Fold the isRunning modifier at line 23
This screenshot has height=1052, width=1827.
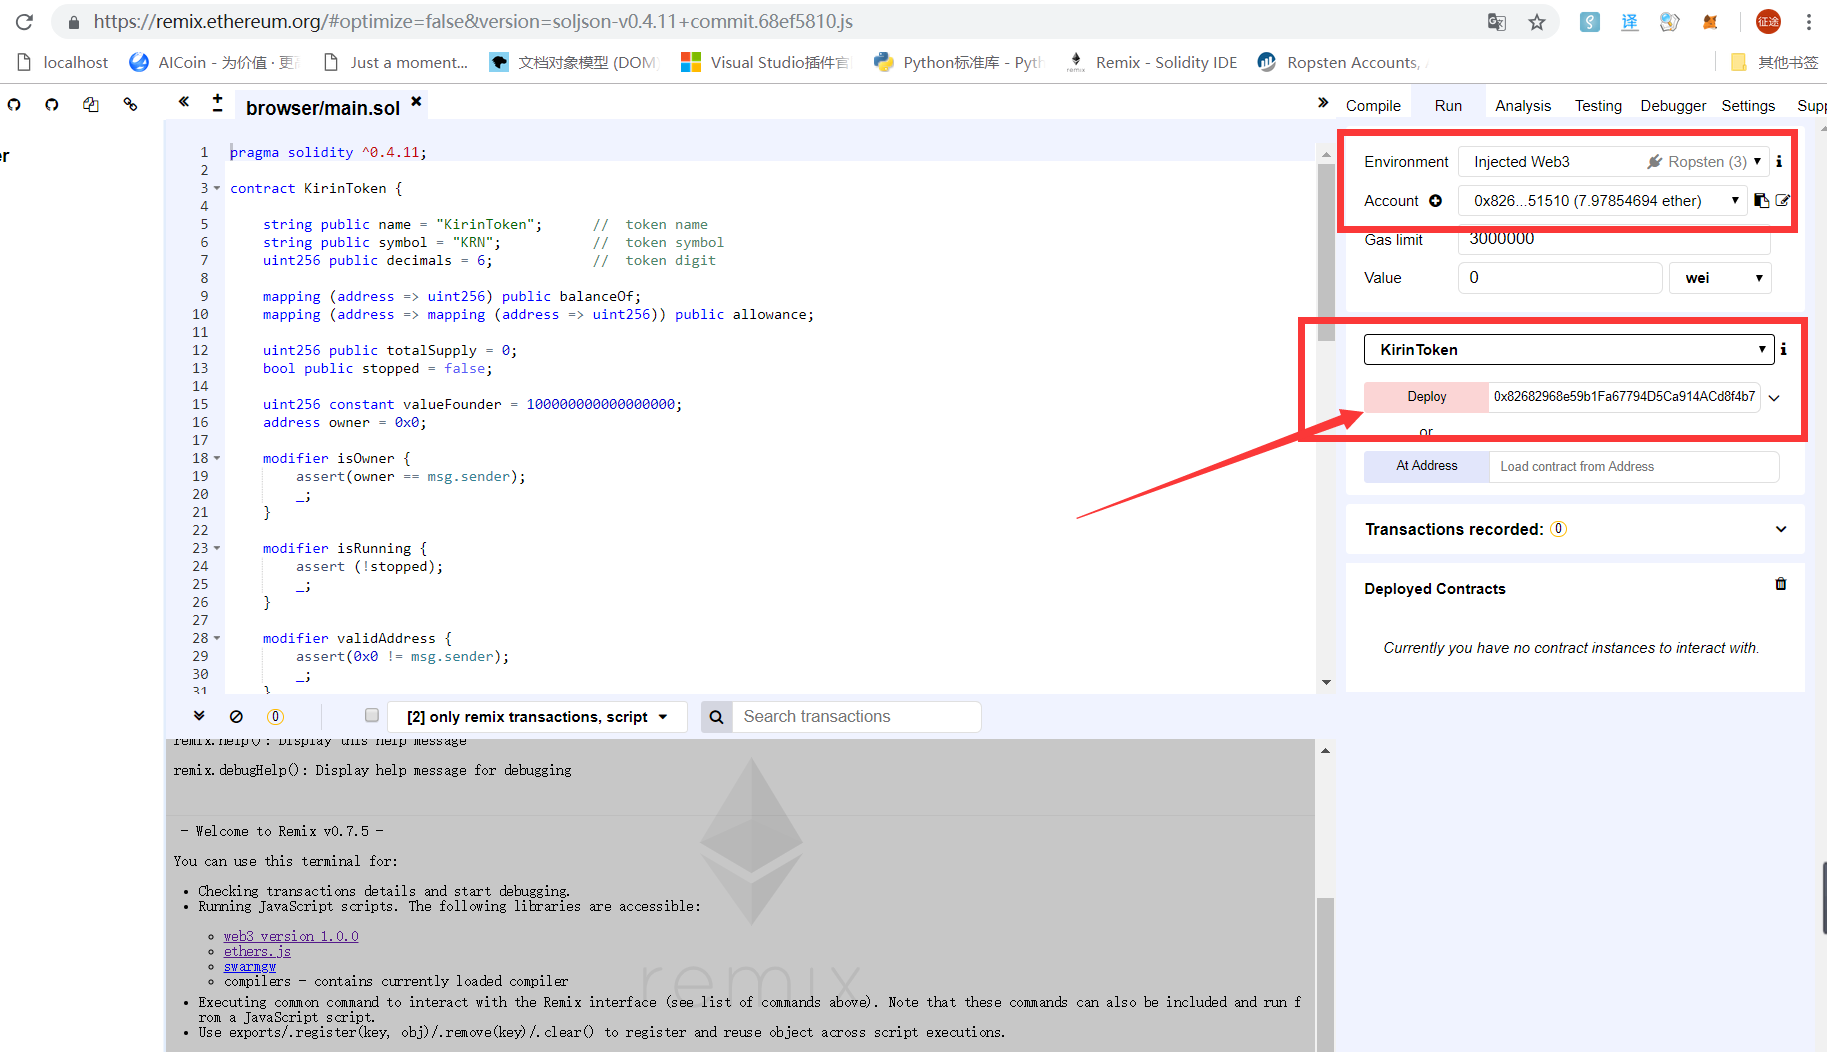pyautogui.click(x=217, y=548)
